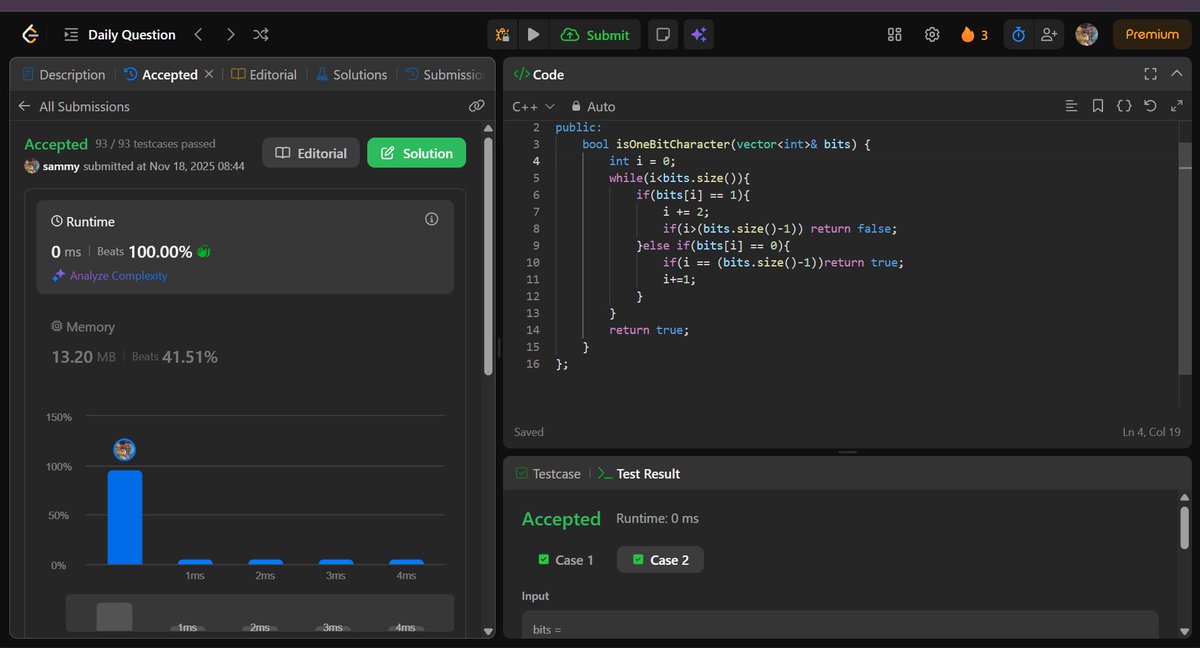Open the Editorial button beside Solution

click(x=311, y=153)
